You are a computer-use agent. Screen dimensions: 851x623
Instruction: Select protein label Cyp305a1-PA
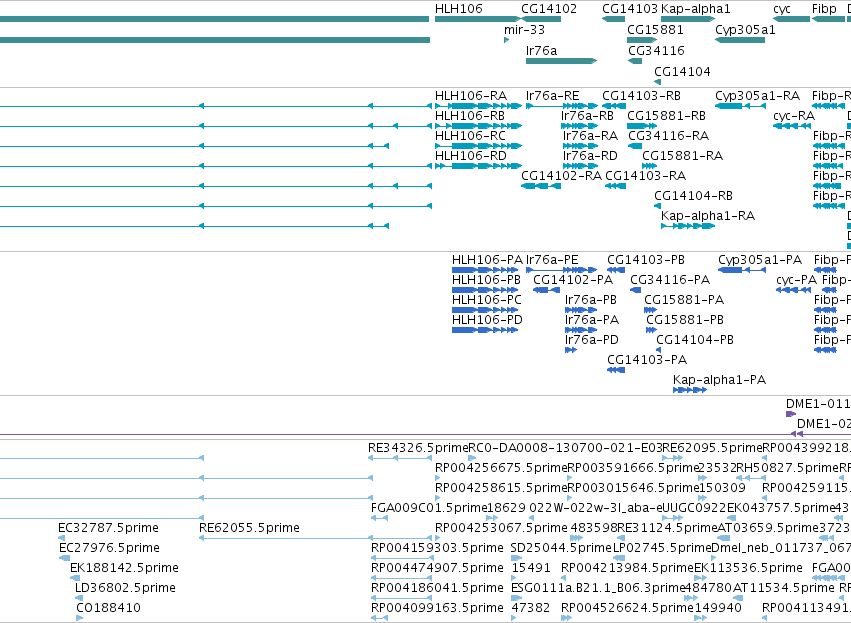[x=760, y=260]
